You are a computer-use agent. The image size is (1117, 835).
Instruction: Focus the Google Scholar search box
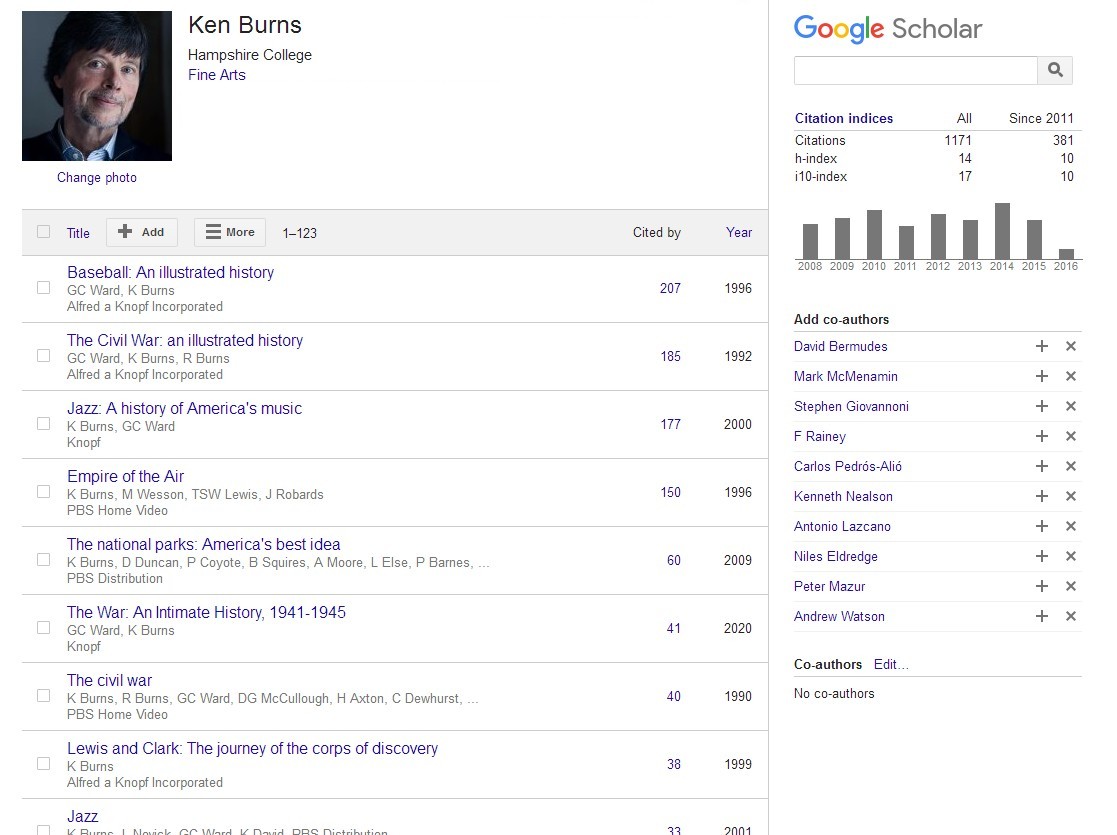click(x=915, y=71)
